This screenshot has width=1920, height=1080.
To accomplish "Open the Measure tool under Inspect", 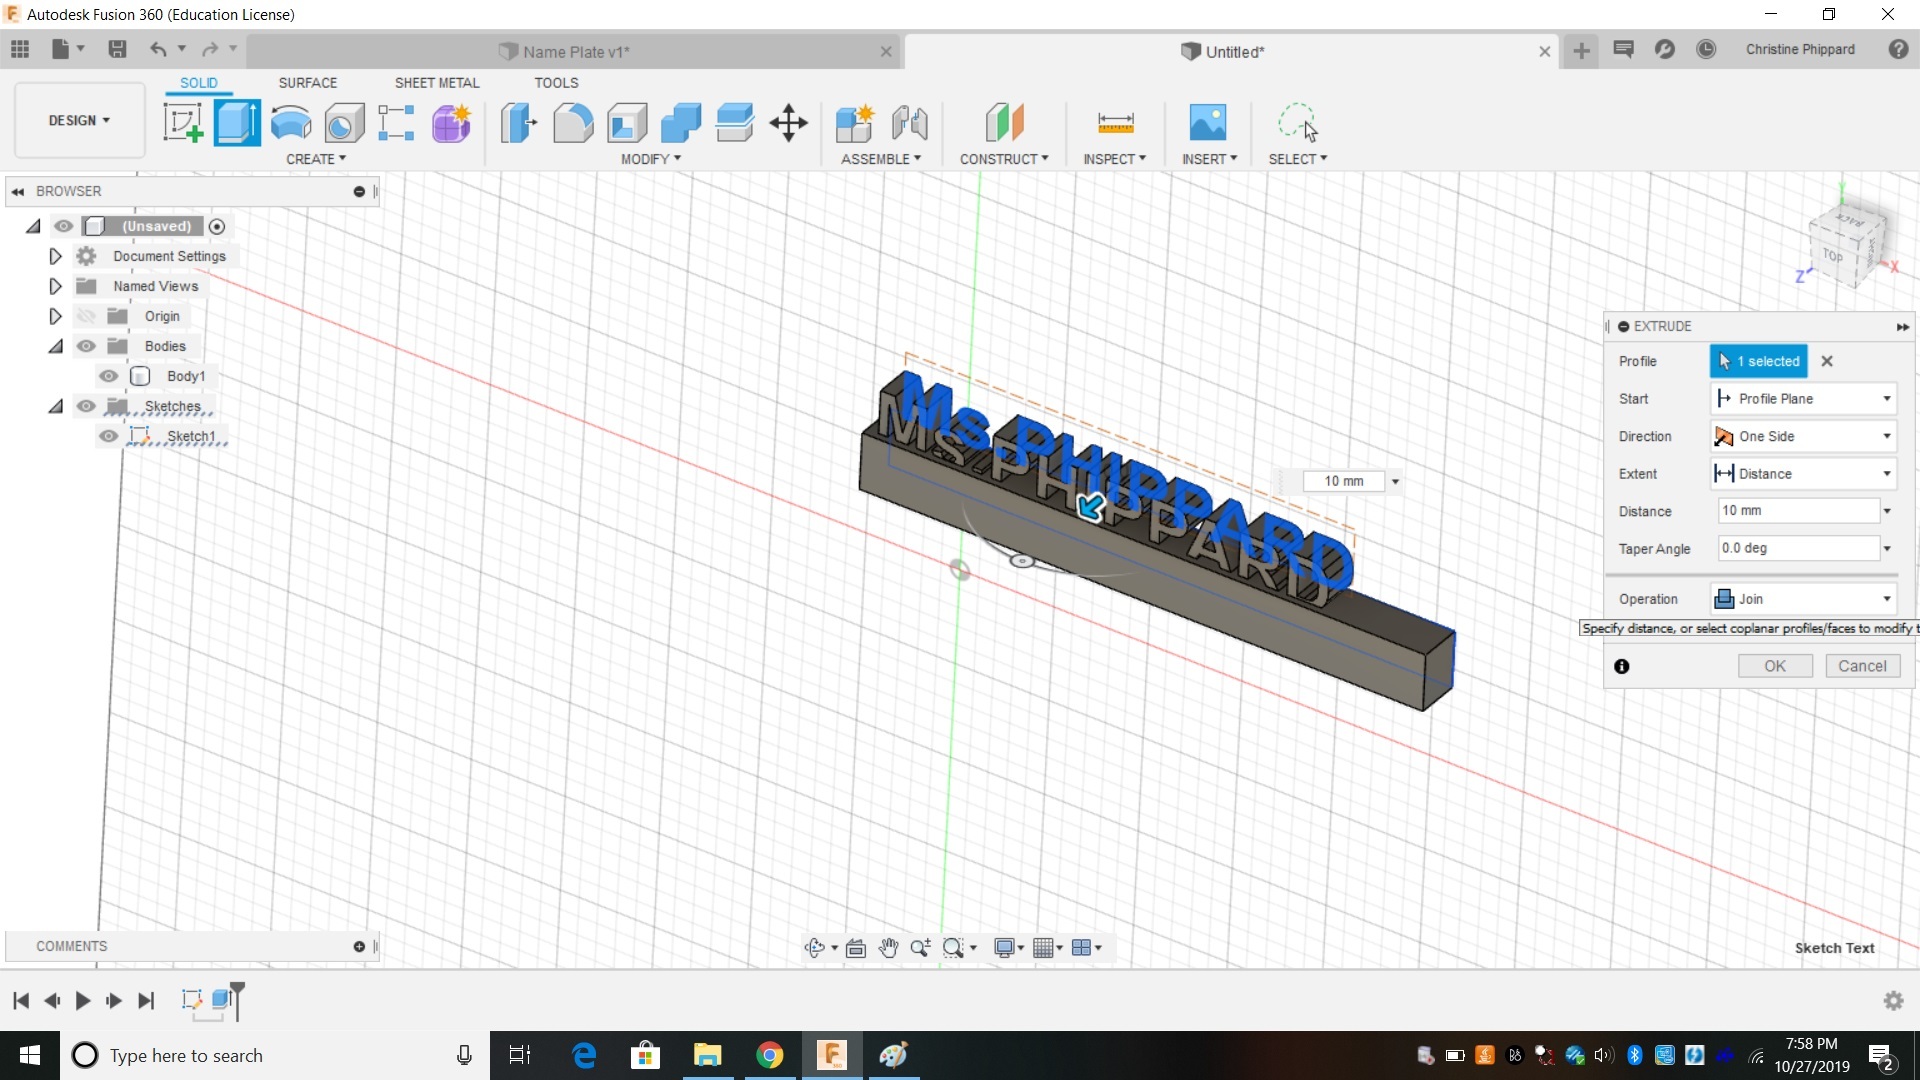I will [x=1115, y=123].
